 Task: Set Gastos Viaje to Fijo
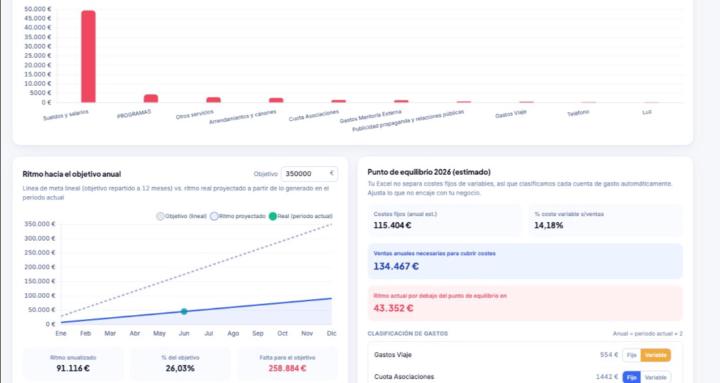(x=632, y=355)
